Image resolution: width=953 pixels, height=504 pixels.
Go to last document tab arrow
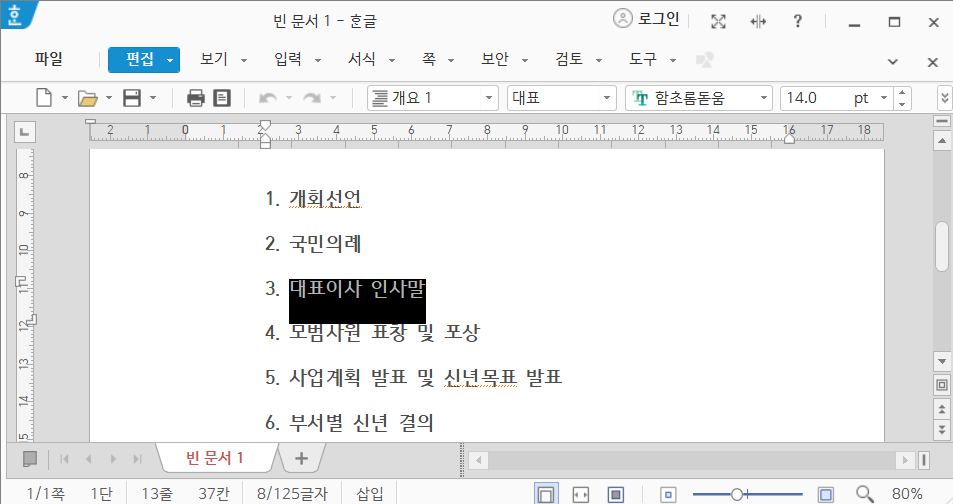(x=137, y=459)
